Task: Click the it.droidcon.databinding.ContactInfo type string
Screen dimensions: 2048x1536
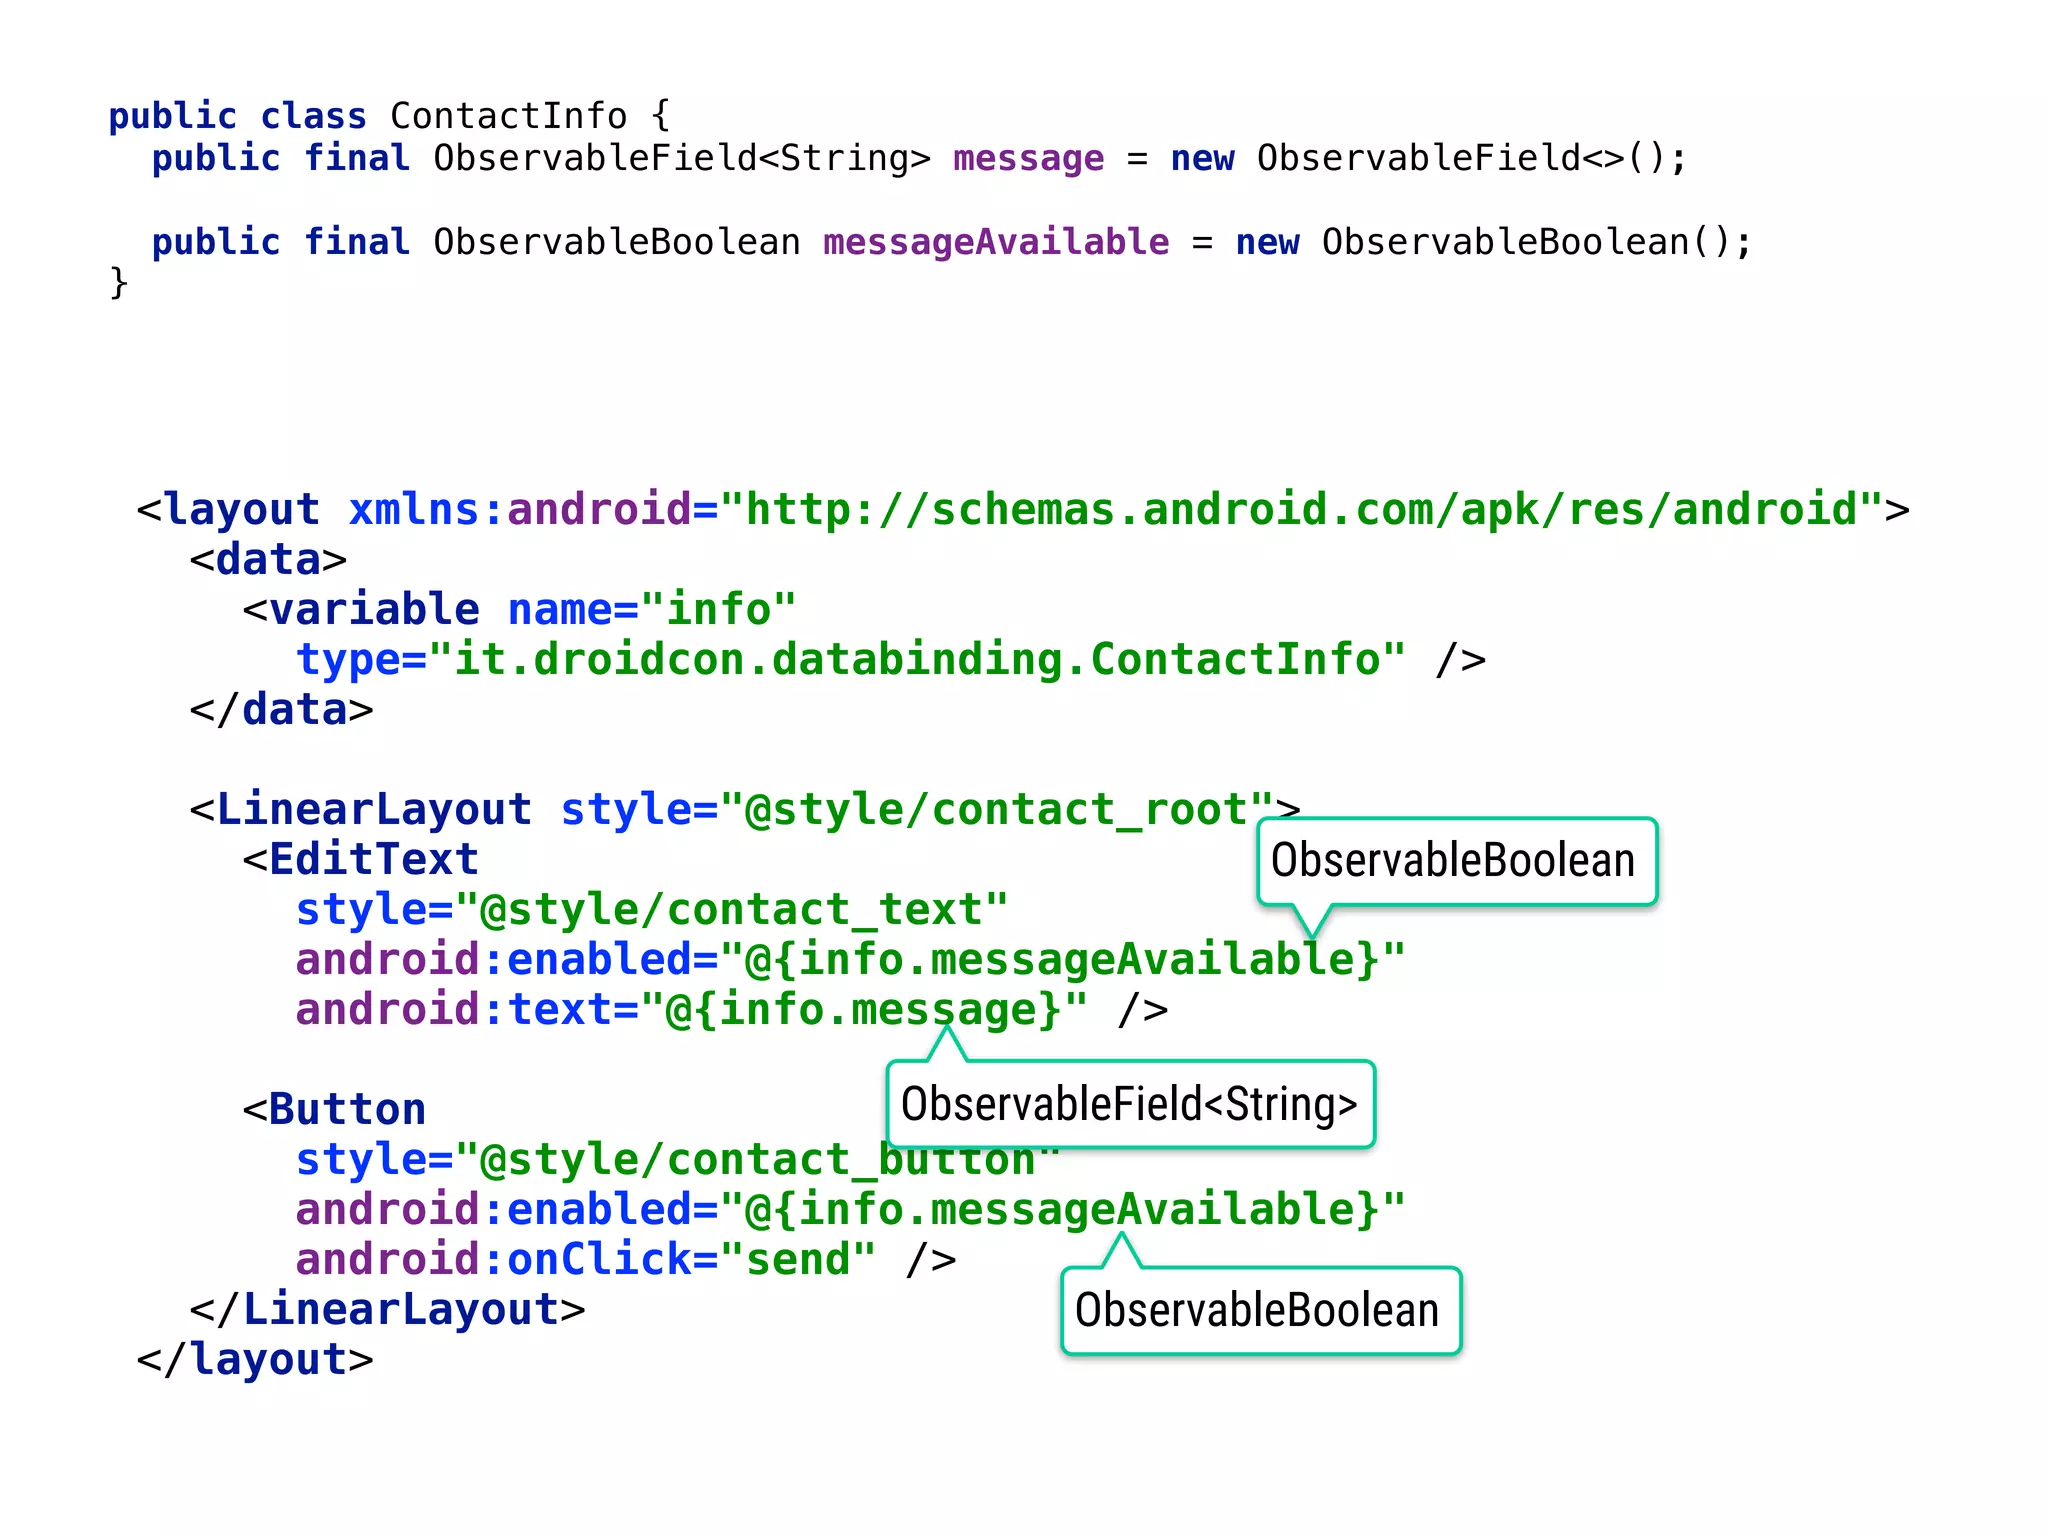Action: click(x=916, y=659)
